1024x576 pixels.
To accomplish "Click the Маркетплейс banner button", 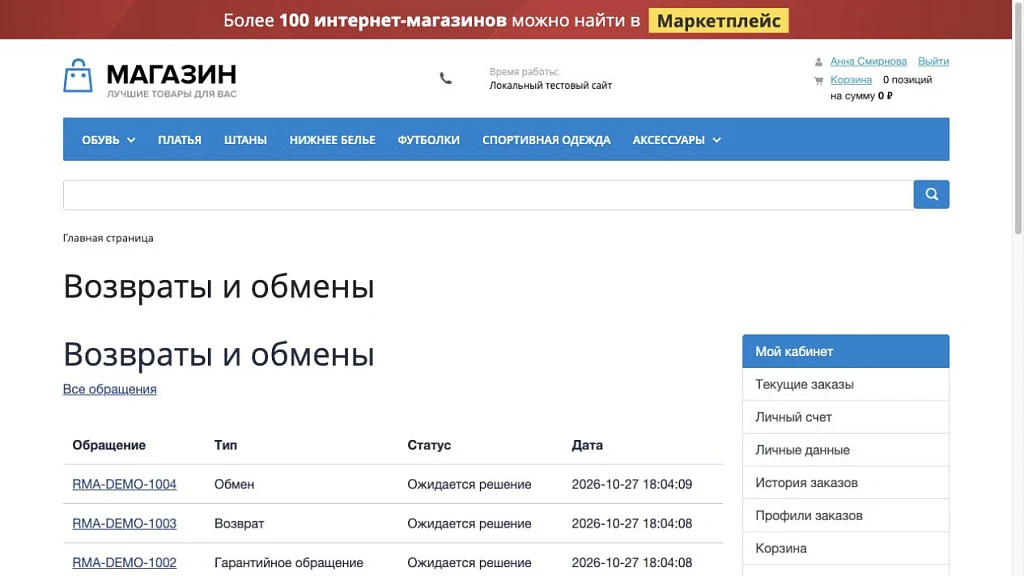I will point(718,20).
